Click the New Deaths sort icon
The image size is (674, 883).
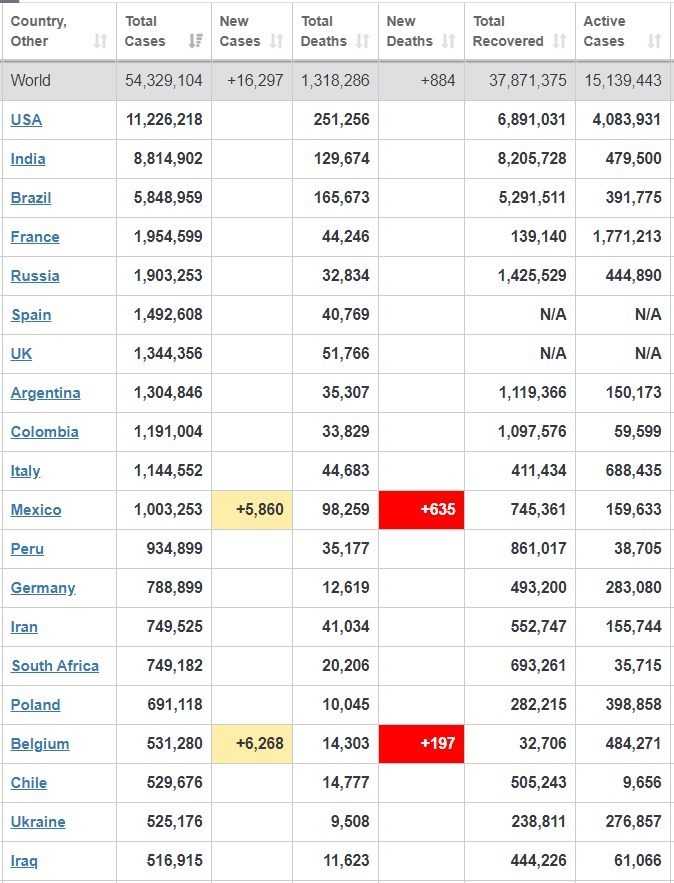pyautogui.click(x=448, y=41)
